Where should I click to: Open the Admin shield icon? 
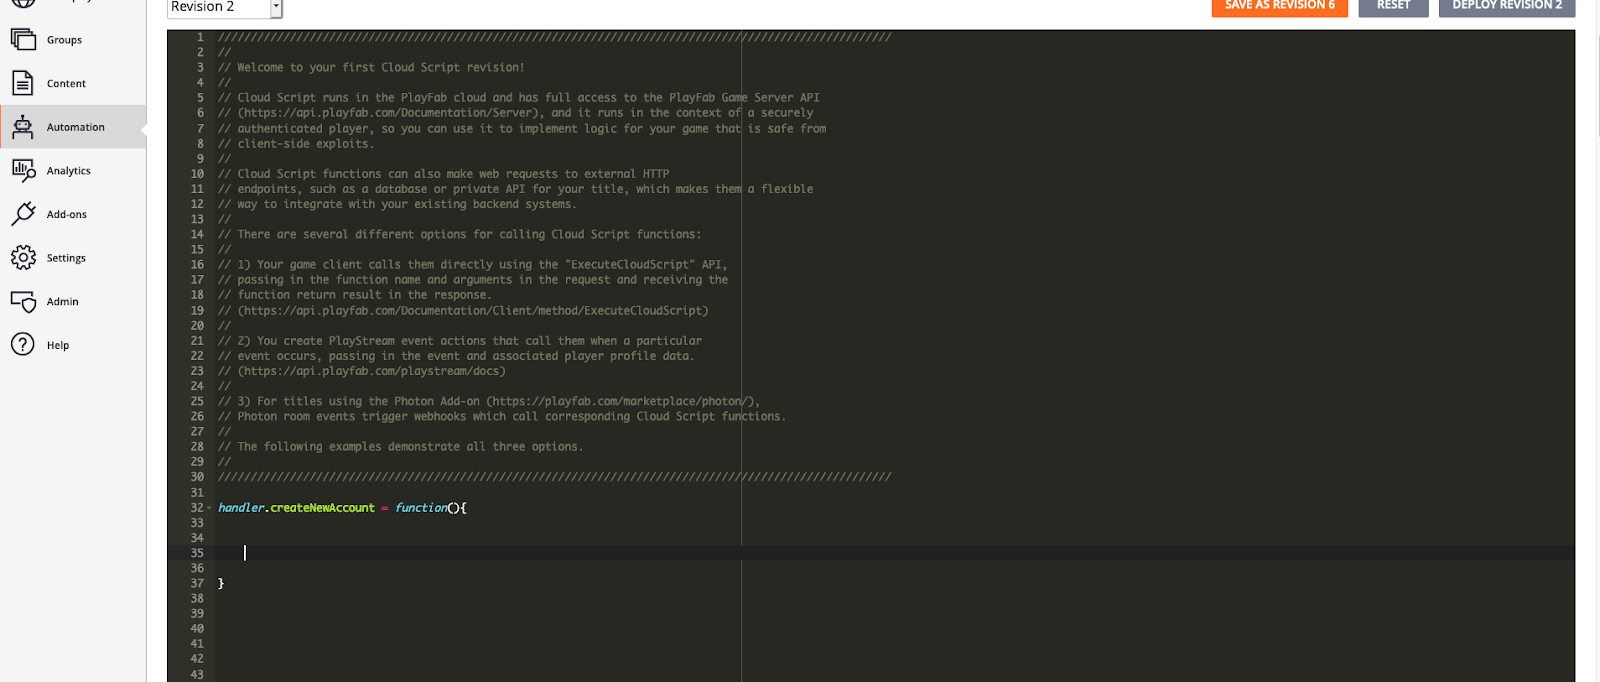[23, 301]
